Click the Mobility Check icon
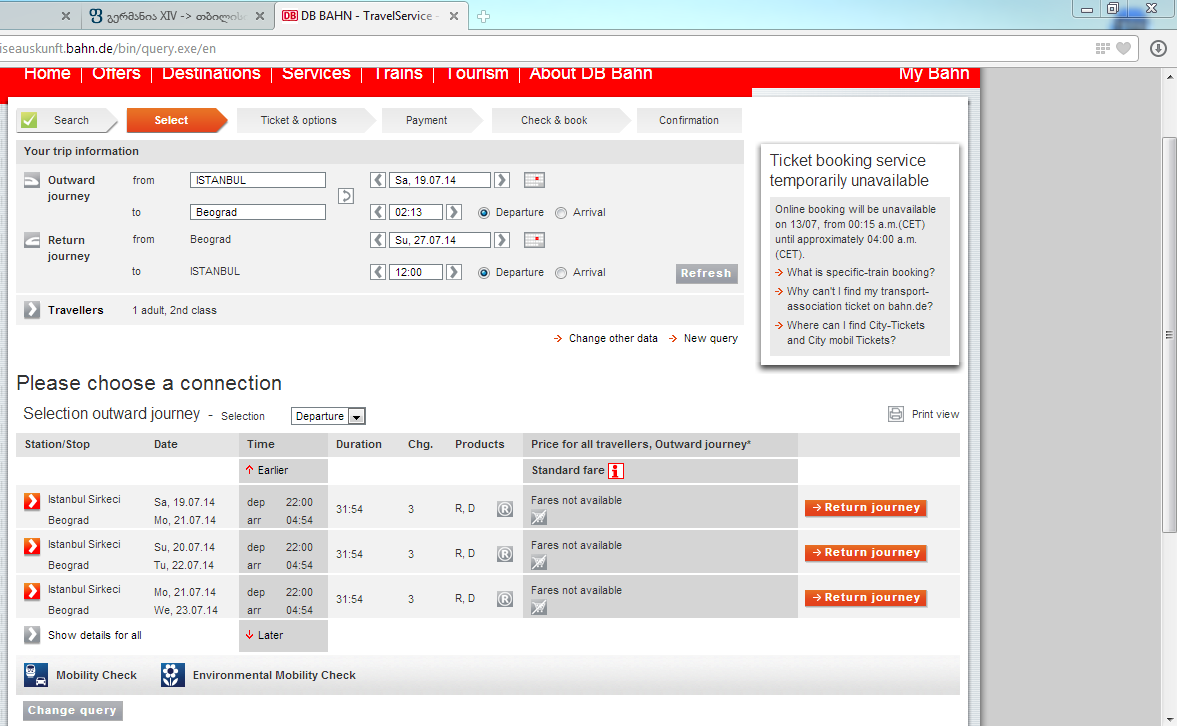The image size is (1177, 726). (x=35, y=675)
